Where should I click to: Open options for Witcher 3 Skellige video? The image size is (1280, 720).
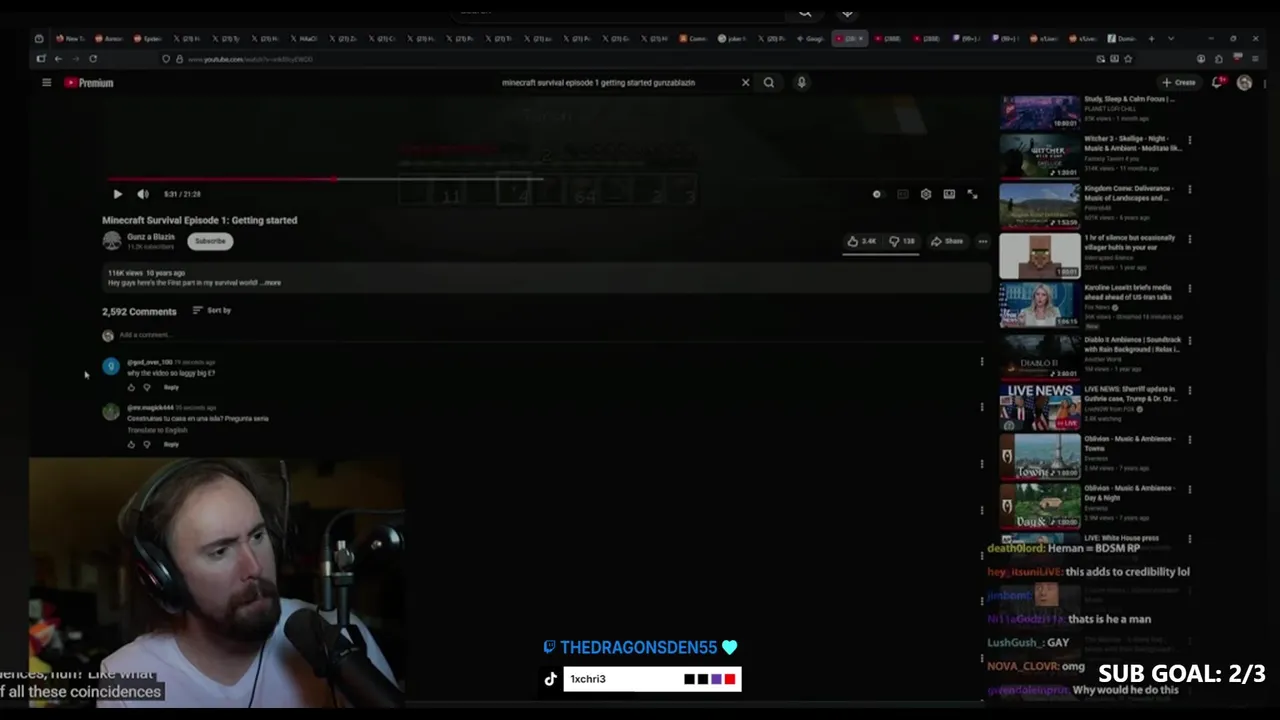pos(1189,140)
